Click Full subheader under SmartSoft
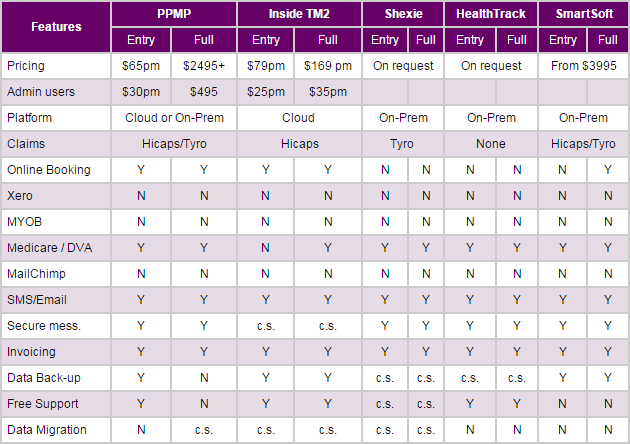 coord(608,40)
